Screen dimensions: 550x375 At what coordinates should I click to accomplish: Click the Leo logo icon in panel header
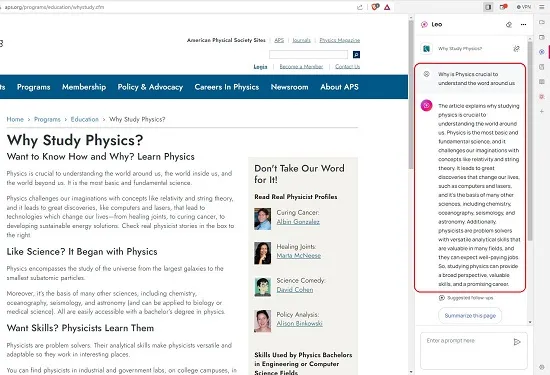click(x=424, y=24)
